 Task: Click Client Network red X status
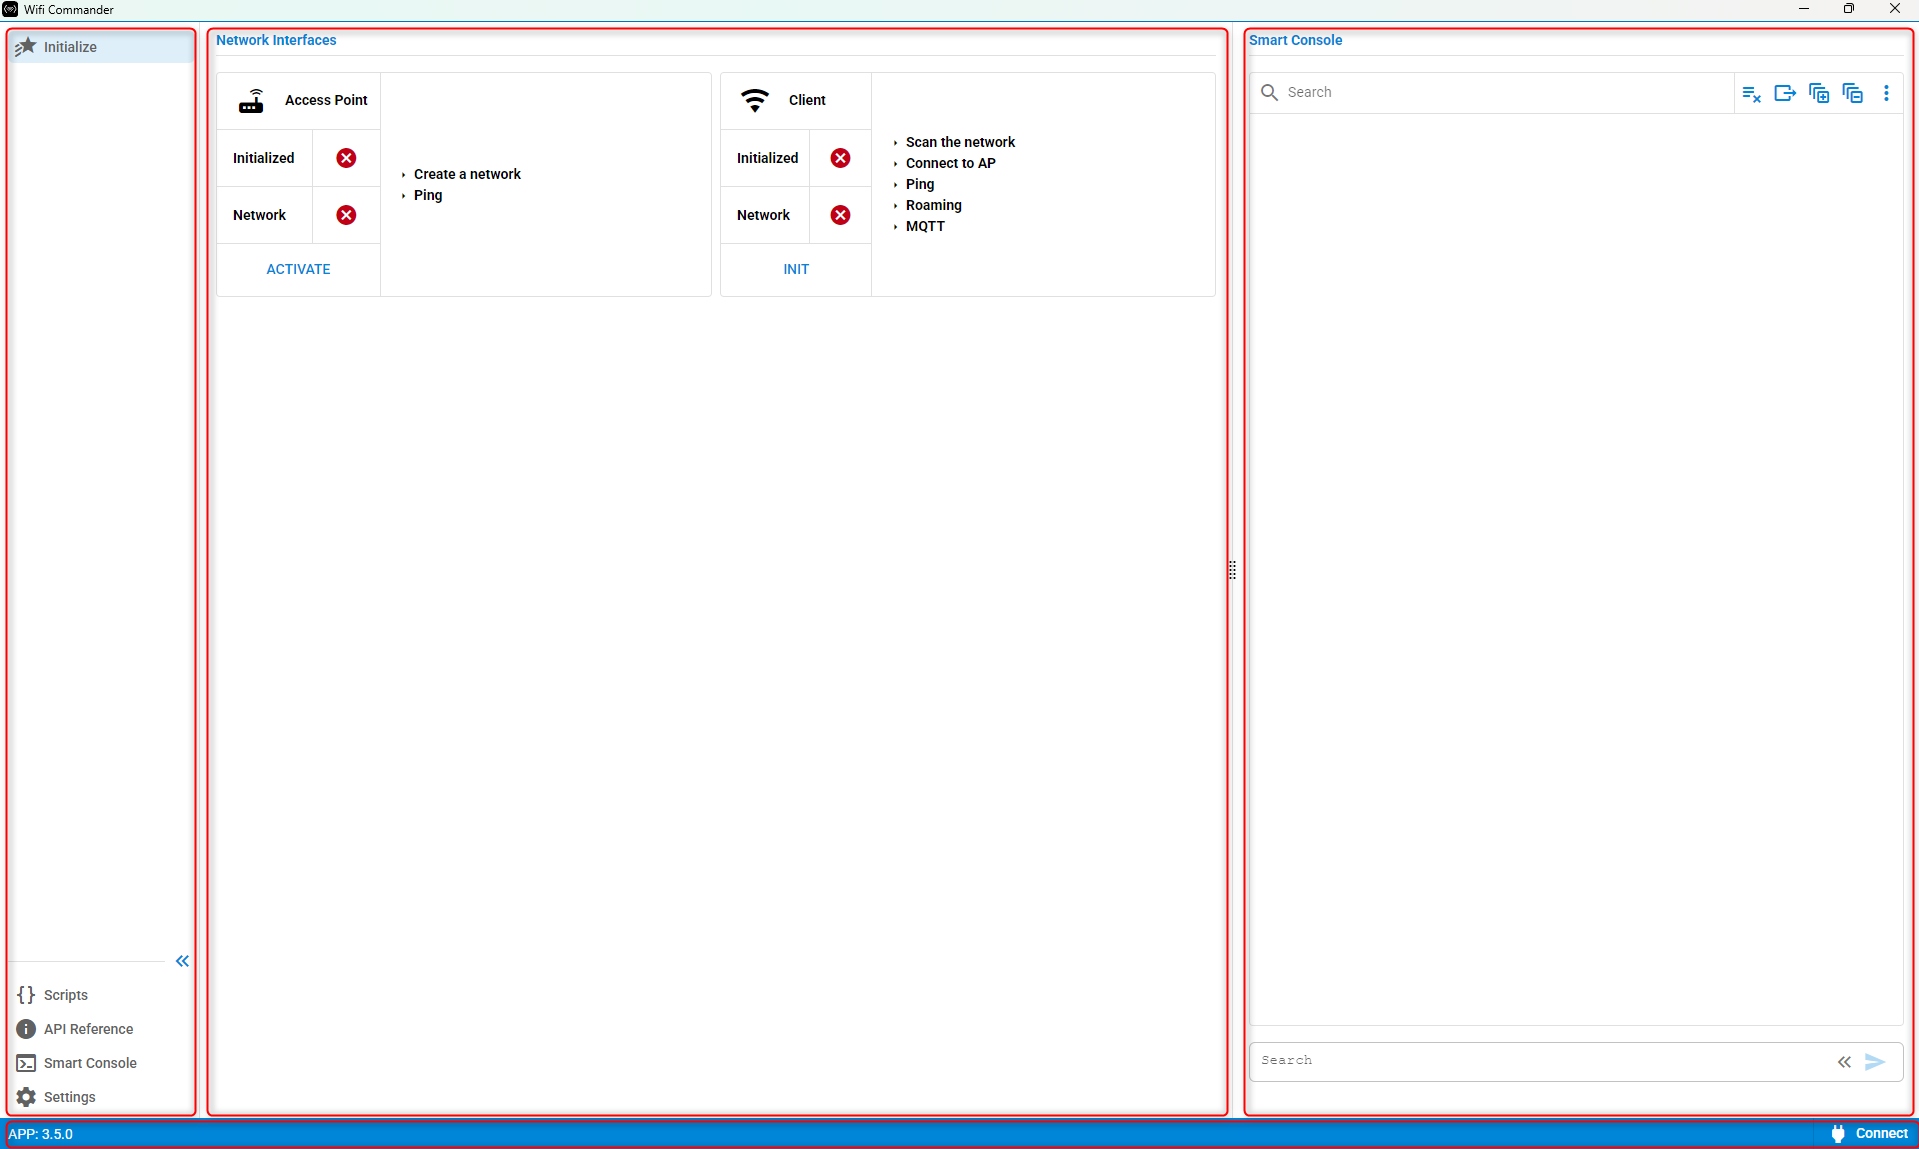click(x=840, y=215)
